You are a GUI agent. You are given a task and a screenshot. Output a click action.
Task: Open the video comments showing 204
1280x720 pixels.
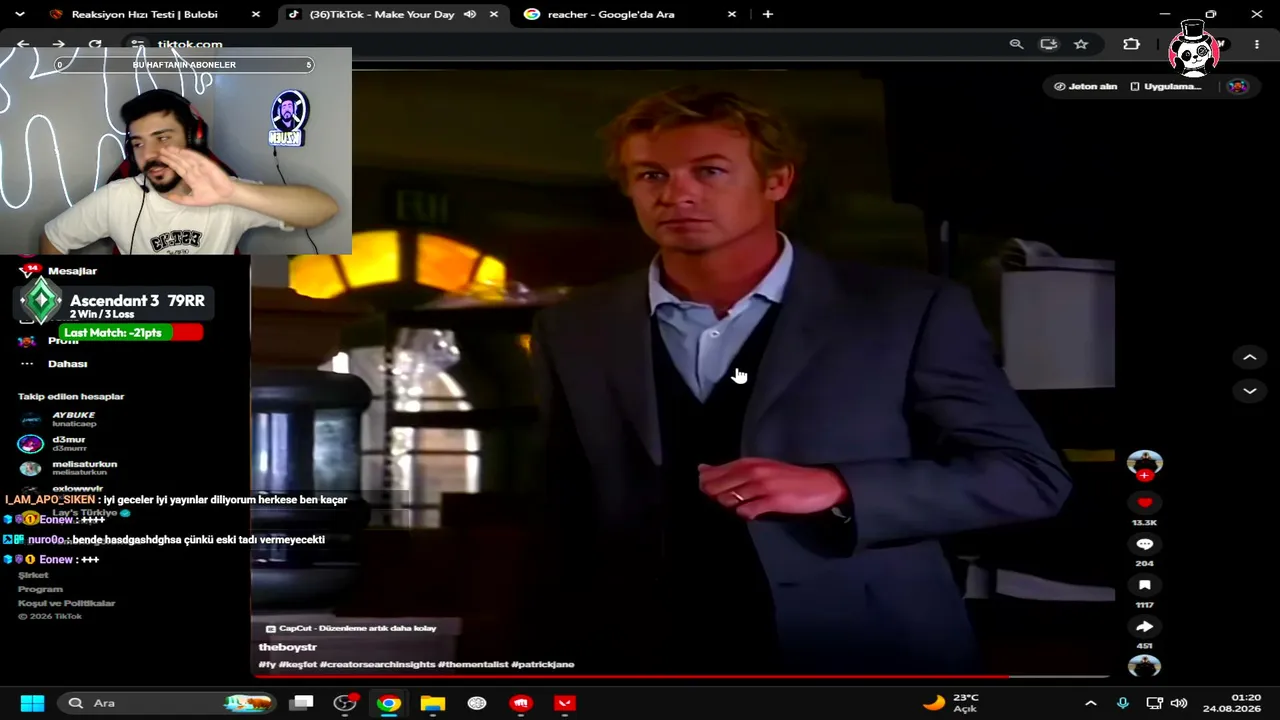click(1145, 544)
